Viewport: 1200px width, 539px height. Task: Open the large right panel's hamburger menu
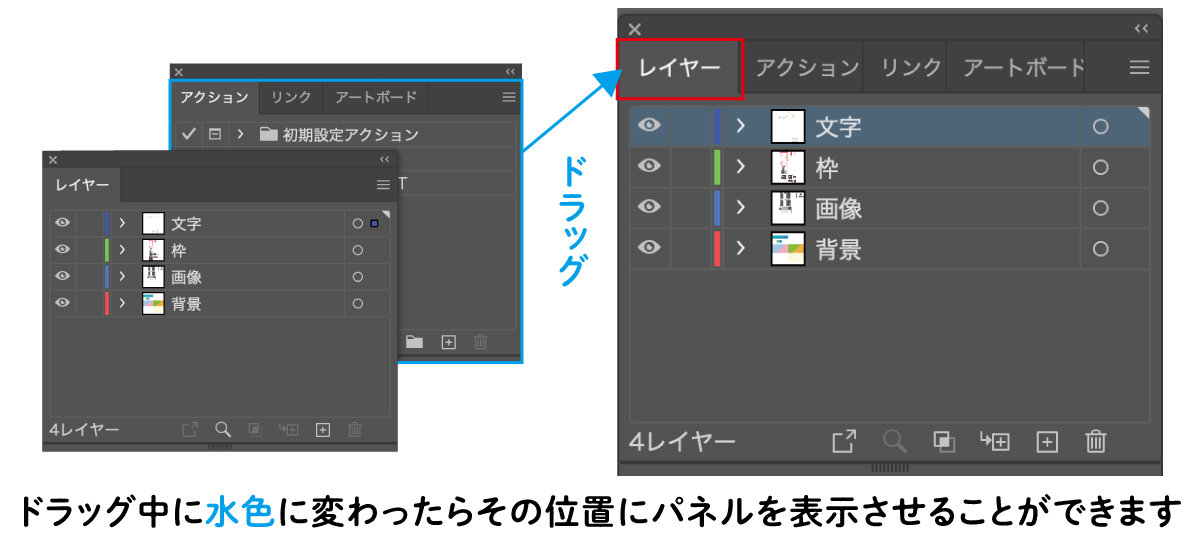tap(1139, 68)
